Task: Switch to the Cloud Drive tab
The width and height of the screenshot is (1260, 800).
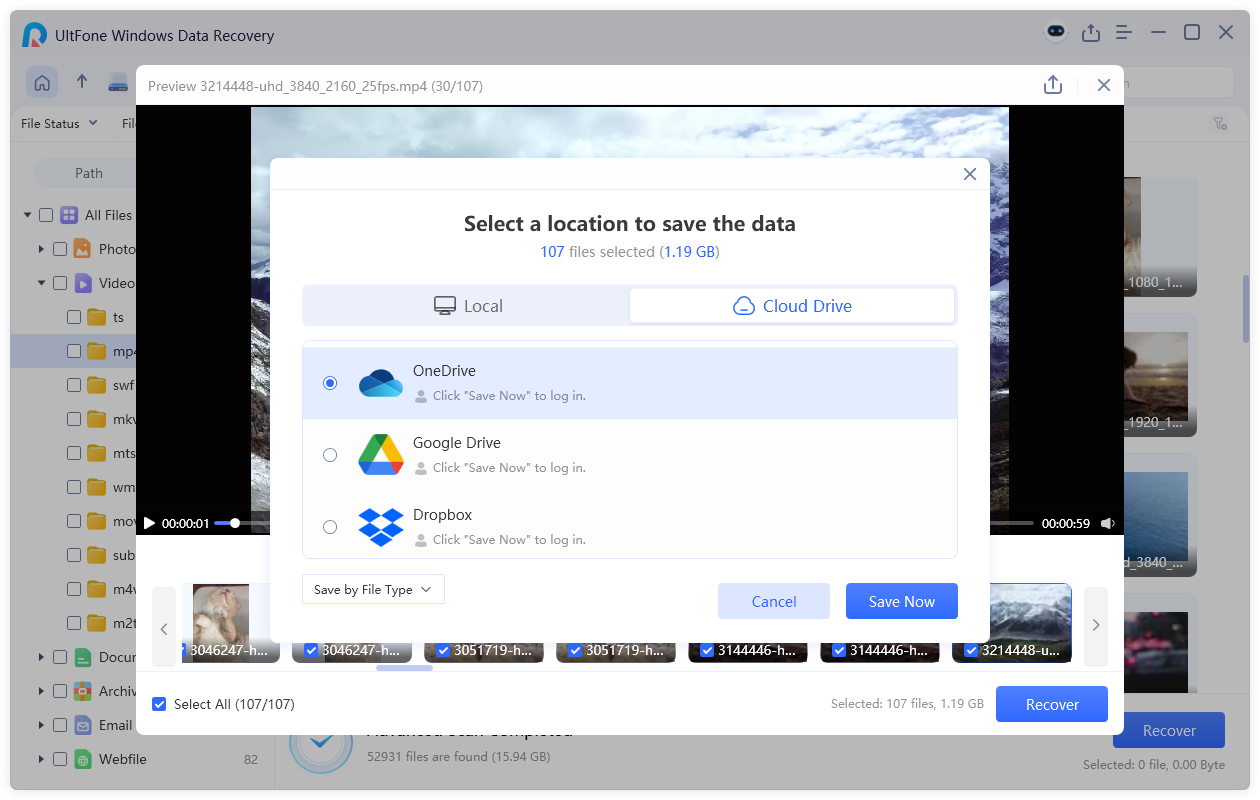Action: pos(792,306)
